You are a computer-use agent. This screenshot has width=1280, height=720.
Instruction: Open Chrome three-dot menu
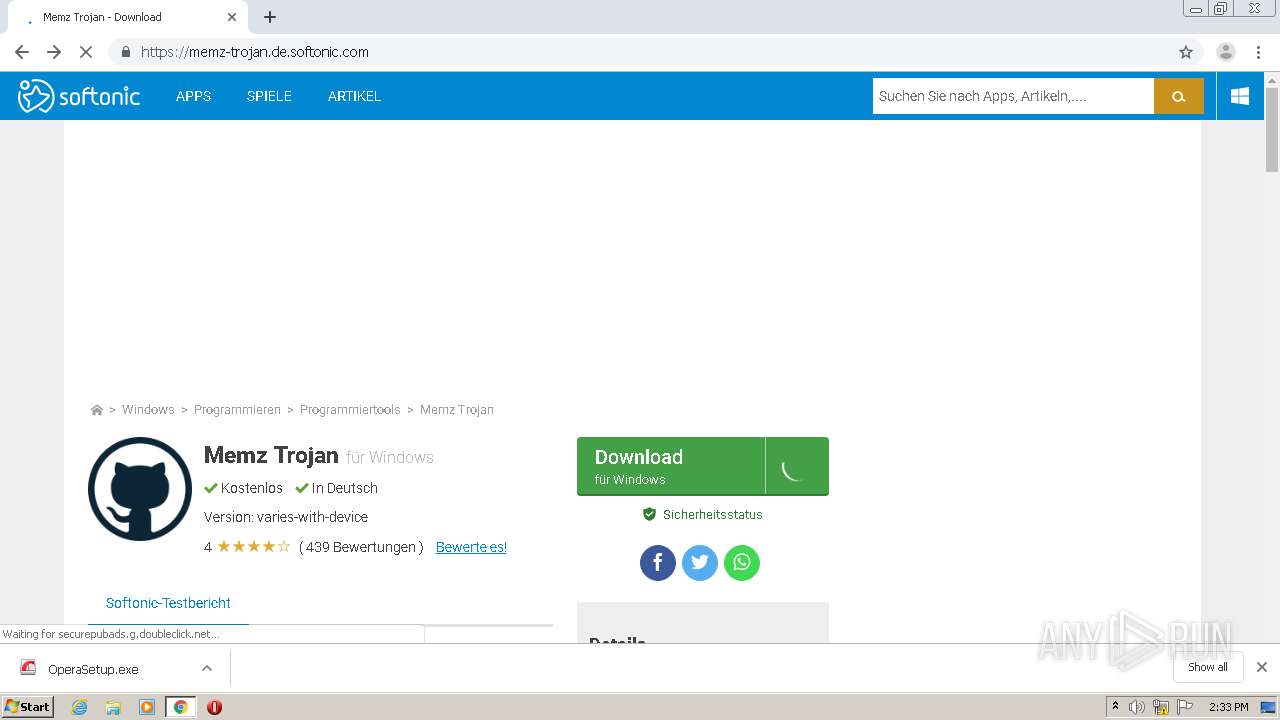coord(1258,52)
